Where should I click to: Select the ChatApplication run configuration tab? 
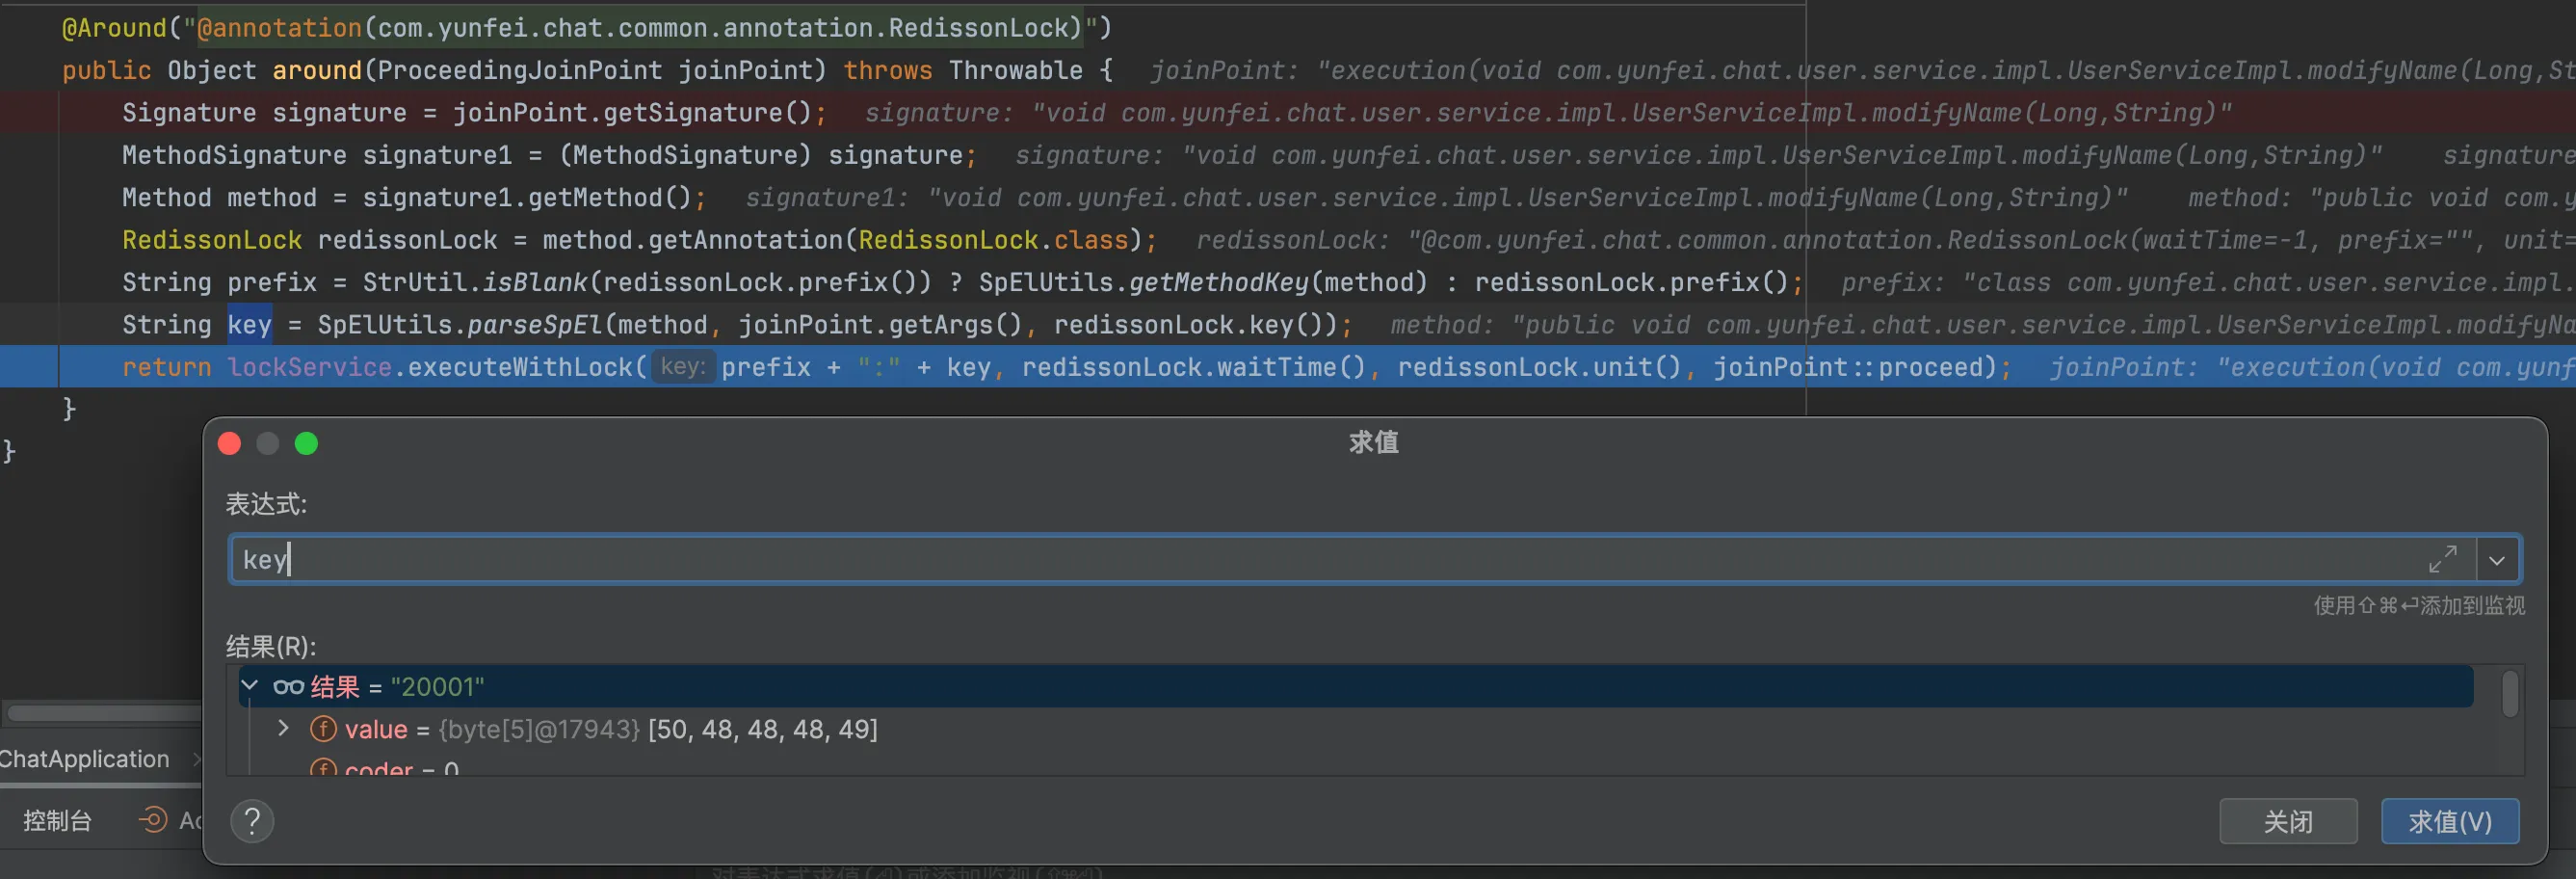click(85, 759)
